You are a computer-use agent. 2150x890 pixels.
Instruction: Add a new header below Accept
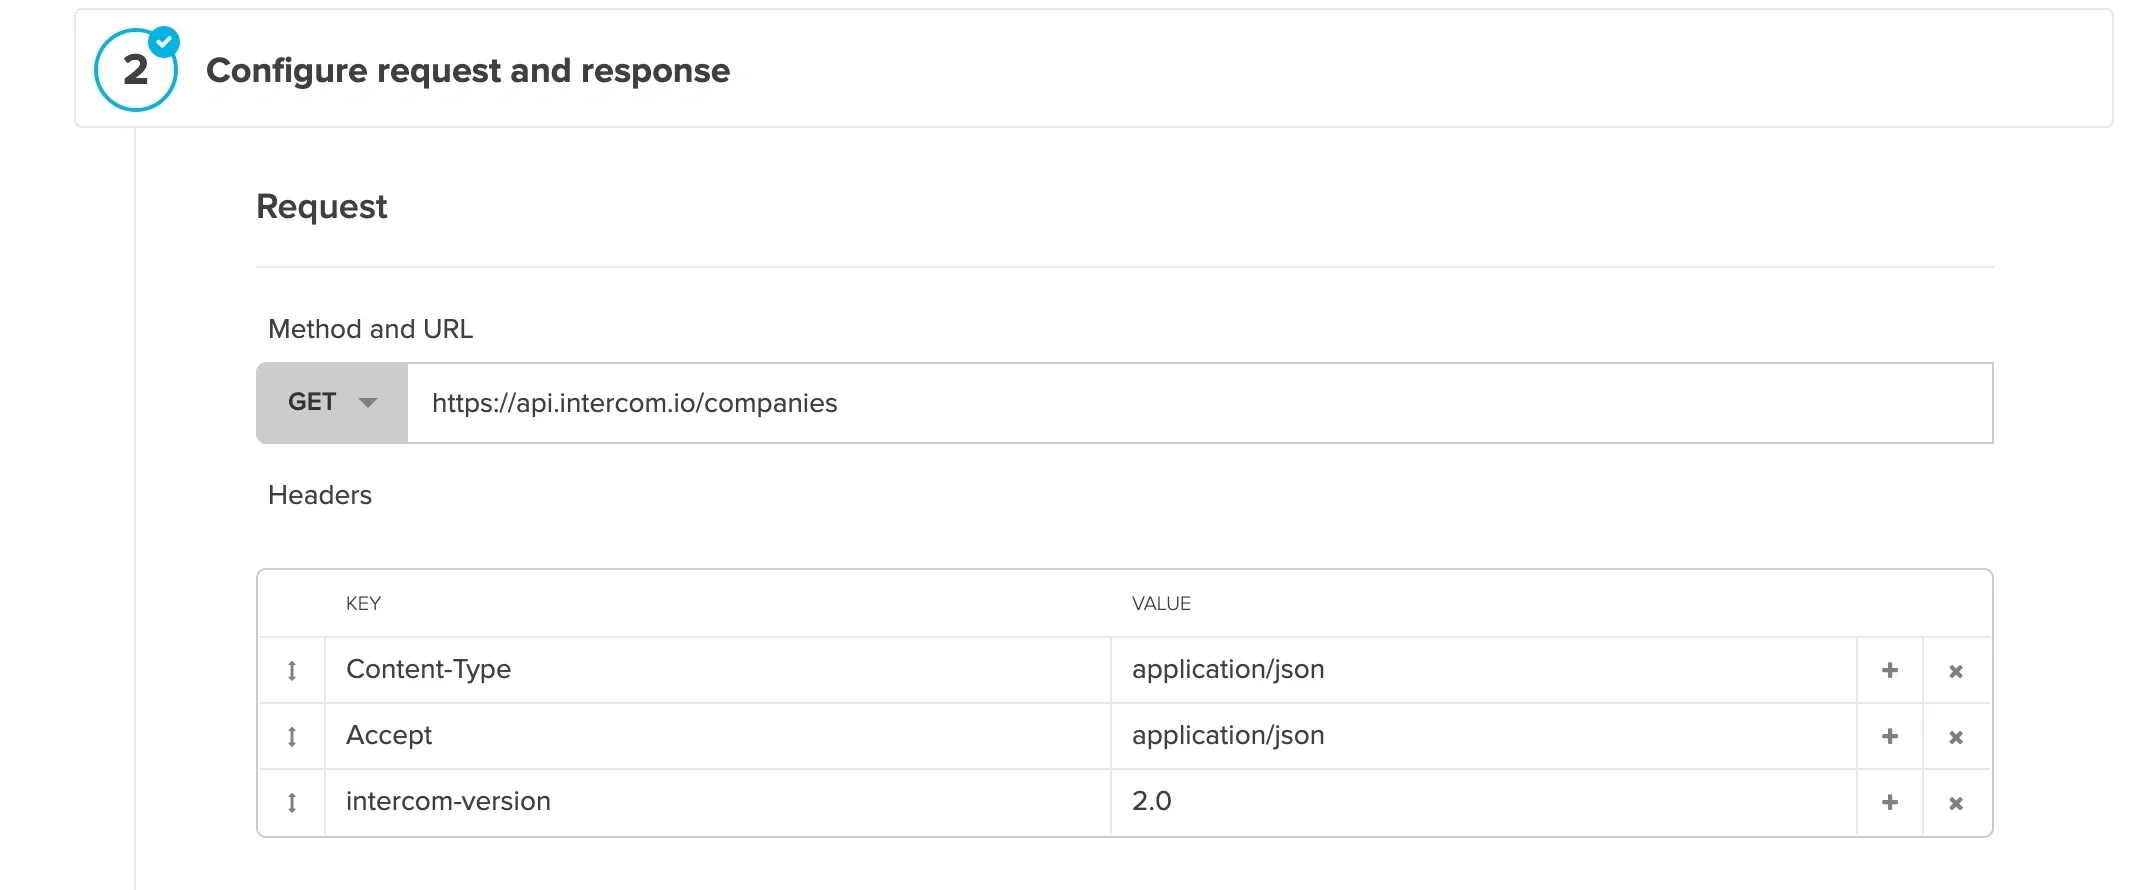tap(1889, 736)
